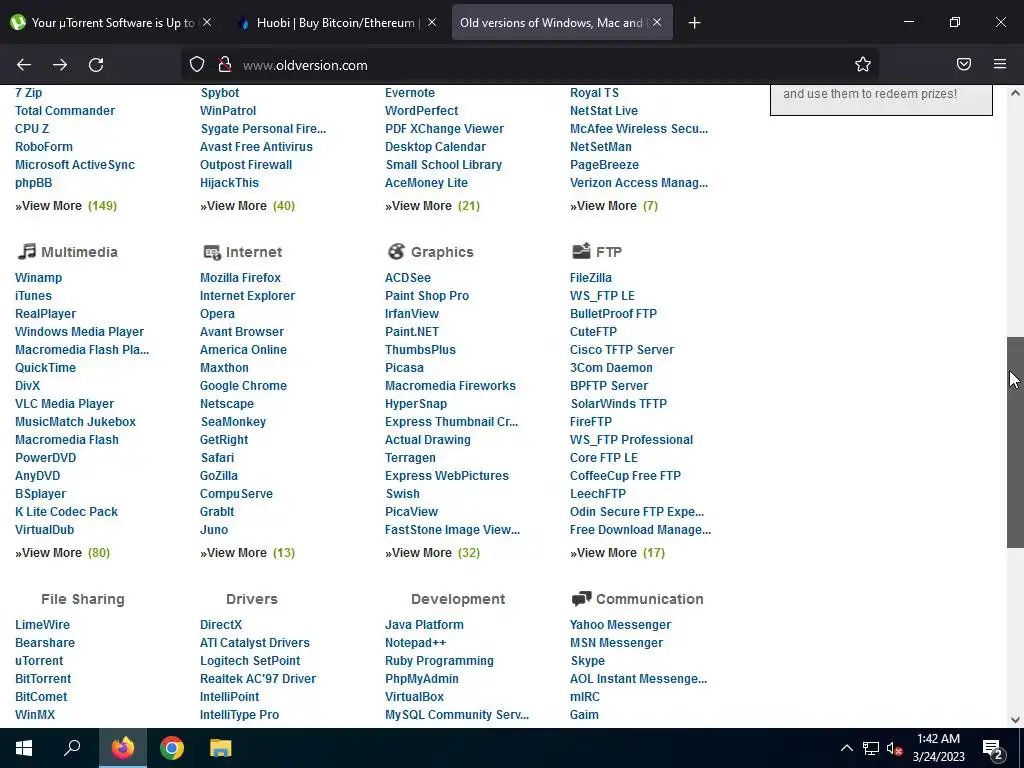Switch to Firefox in the taskbar
The width and height of the screenshot is (1024, 768).
tap(123, 748)
